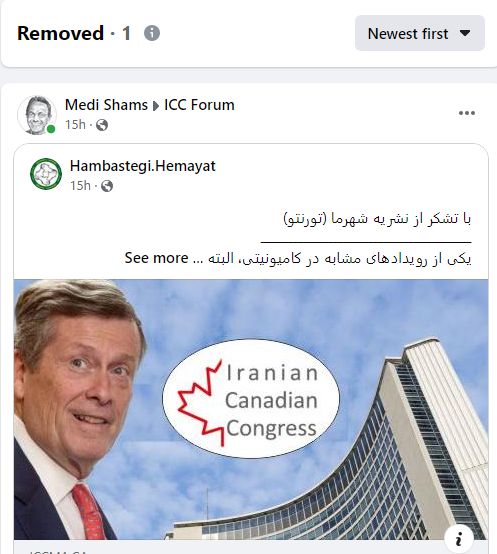Click the Removed heading text

tap(60, 33)
